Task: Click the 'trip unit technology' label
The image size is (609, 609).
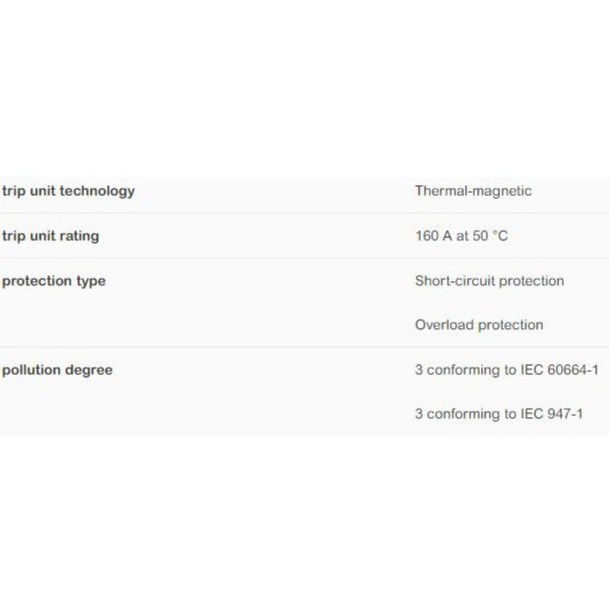Action: [68, 191]
